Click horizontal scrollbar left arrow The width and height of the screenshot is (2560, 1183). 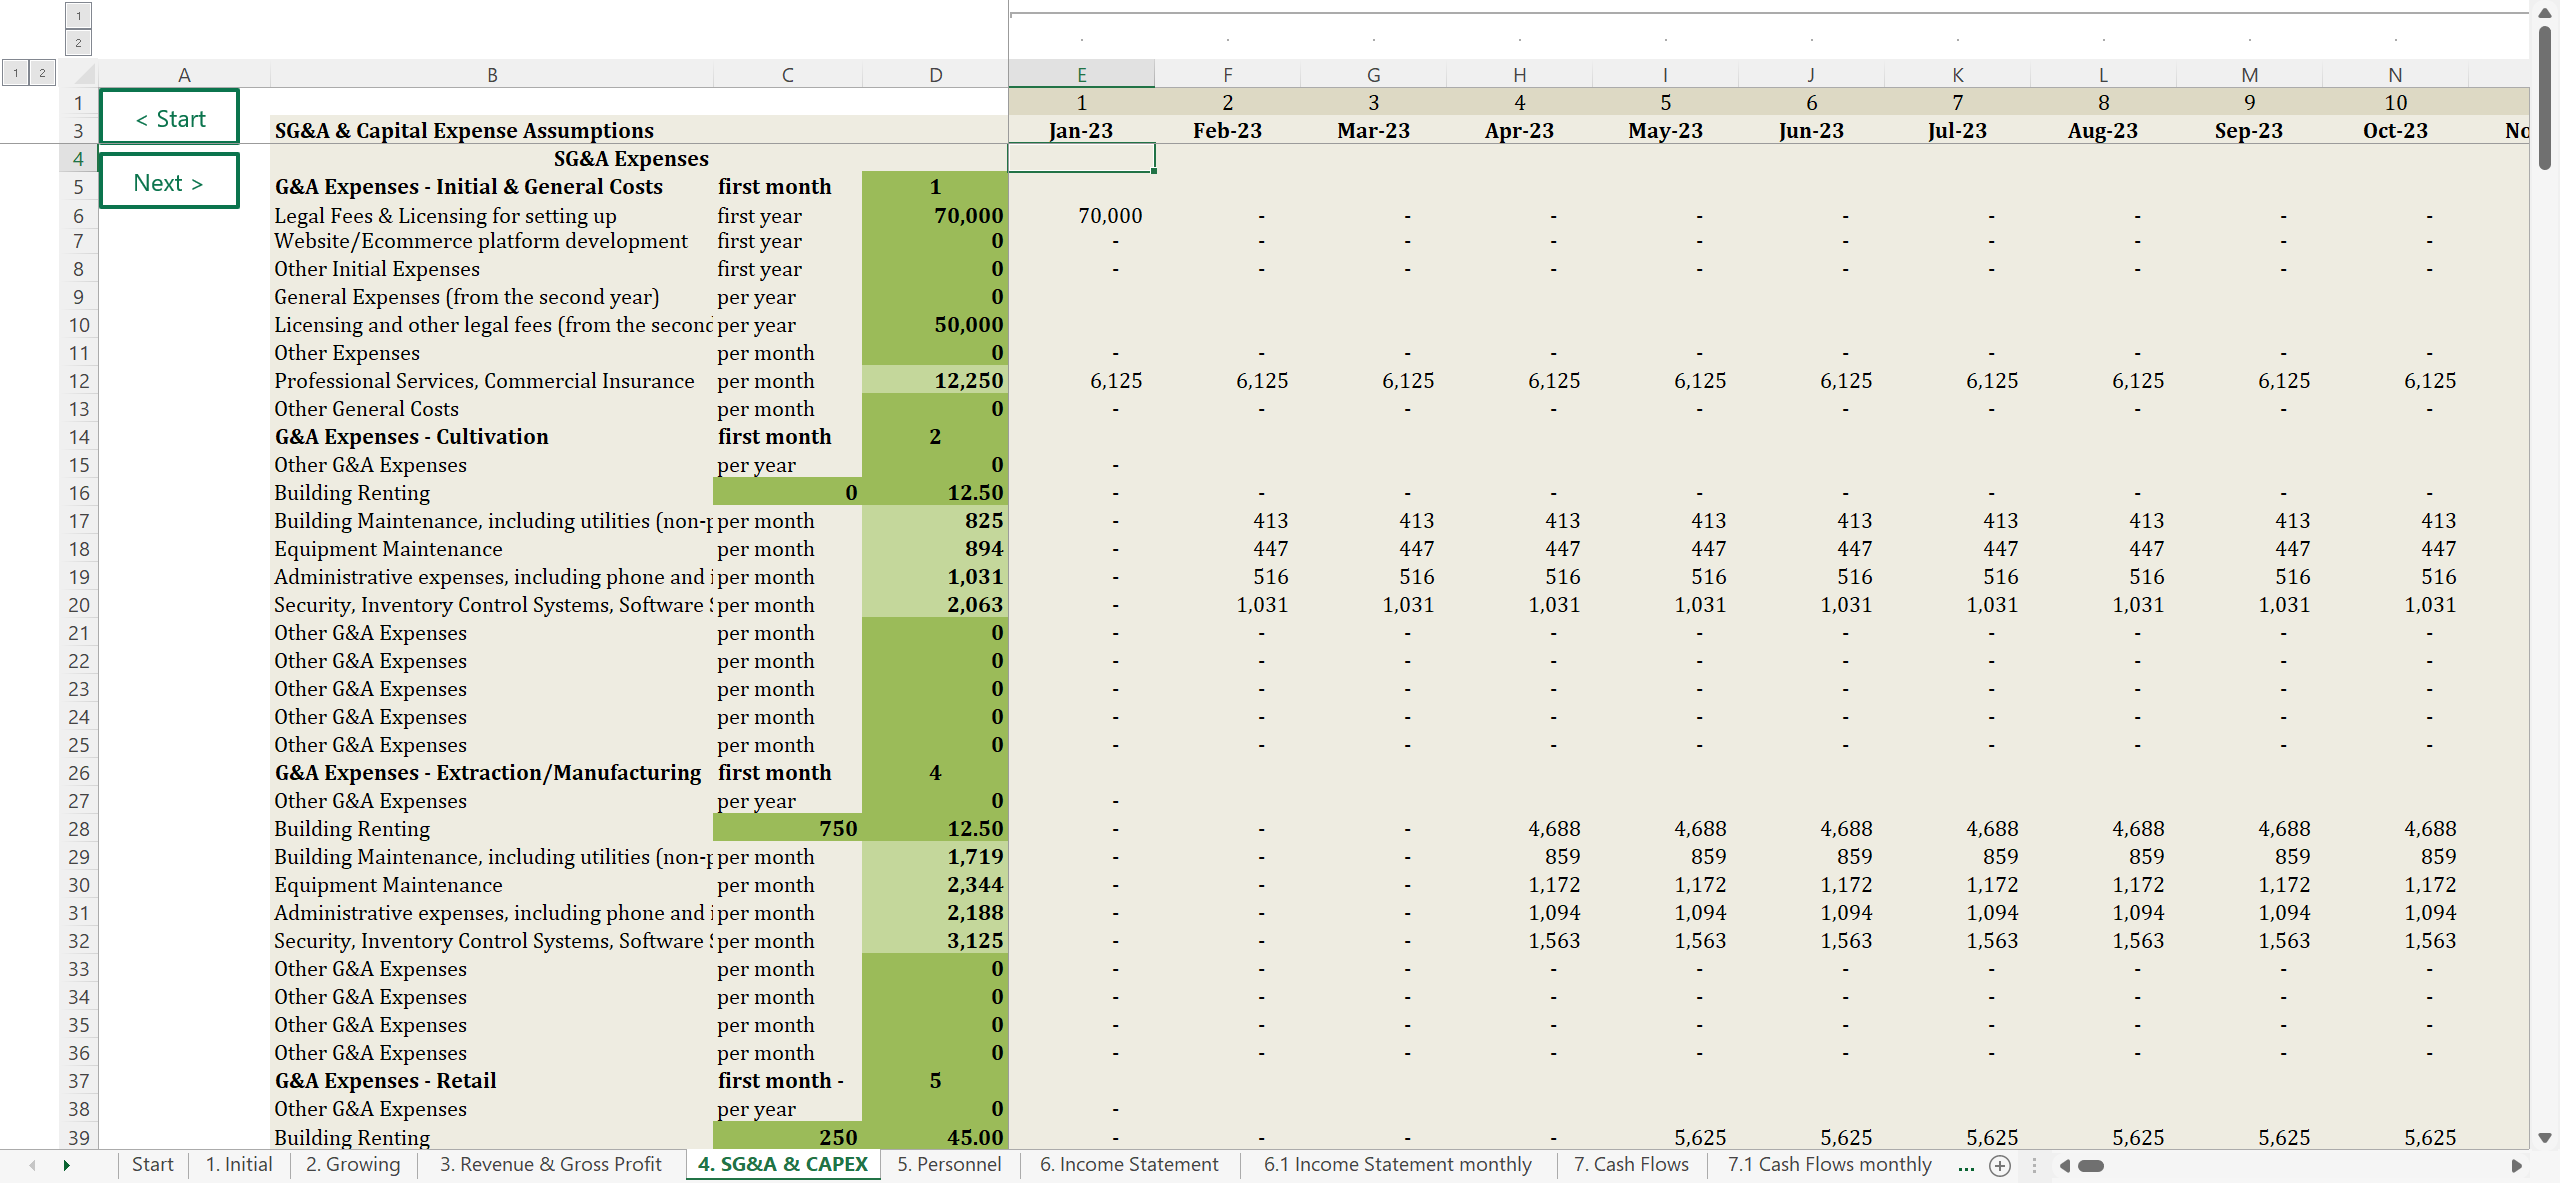pyautogui.click(x=2064, y=1165)
